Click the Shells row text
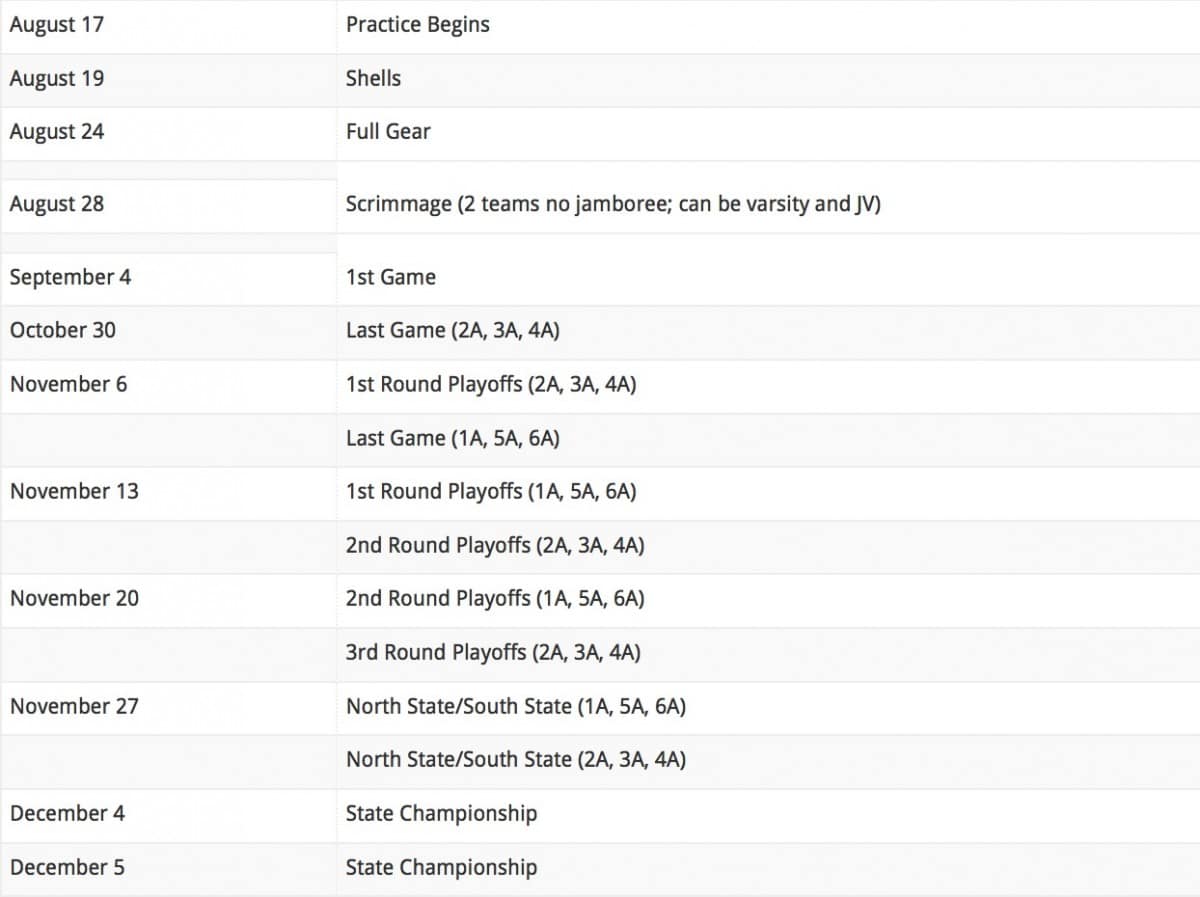Viewport: 1200px width, 897px height. click(x=373, y=78)
